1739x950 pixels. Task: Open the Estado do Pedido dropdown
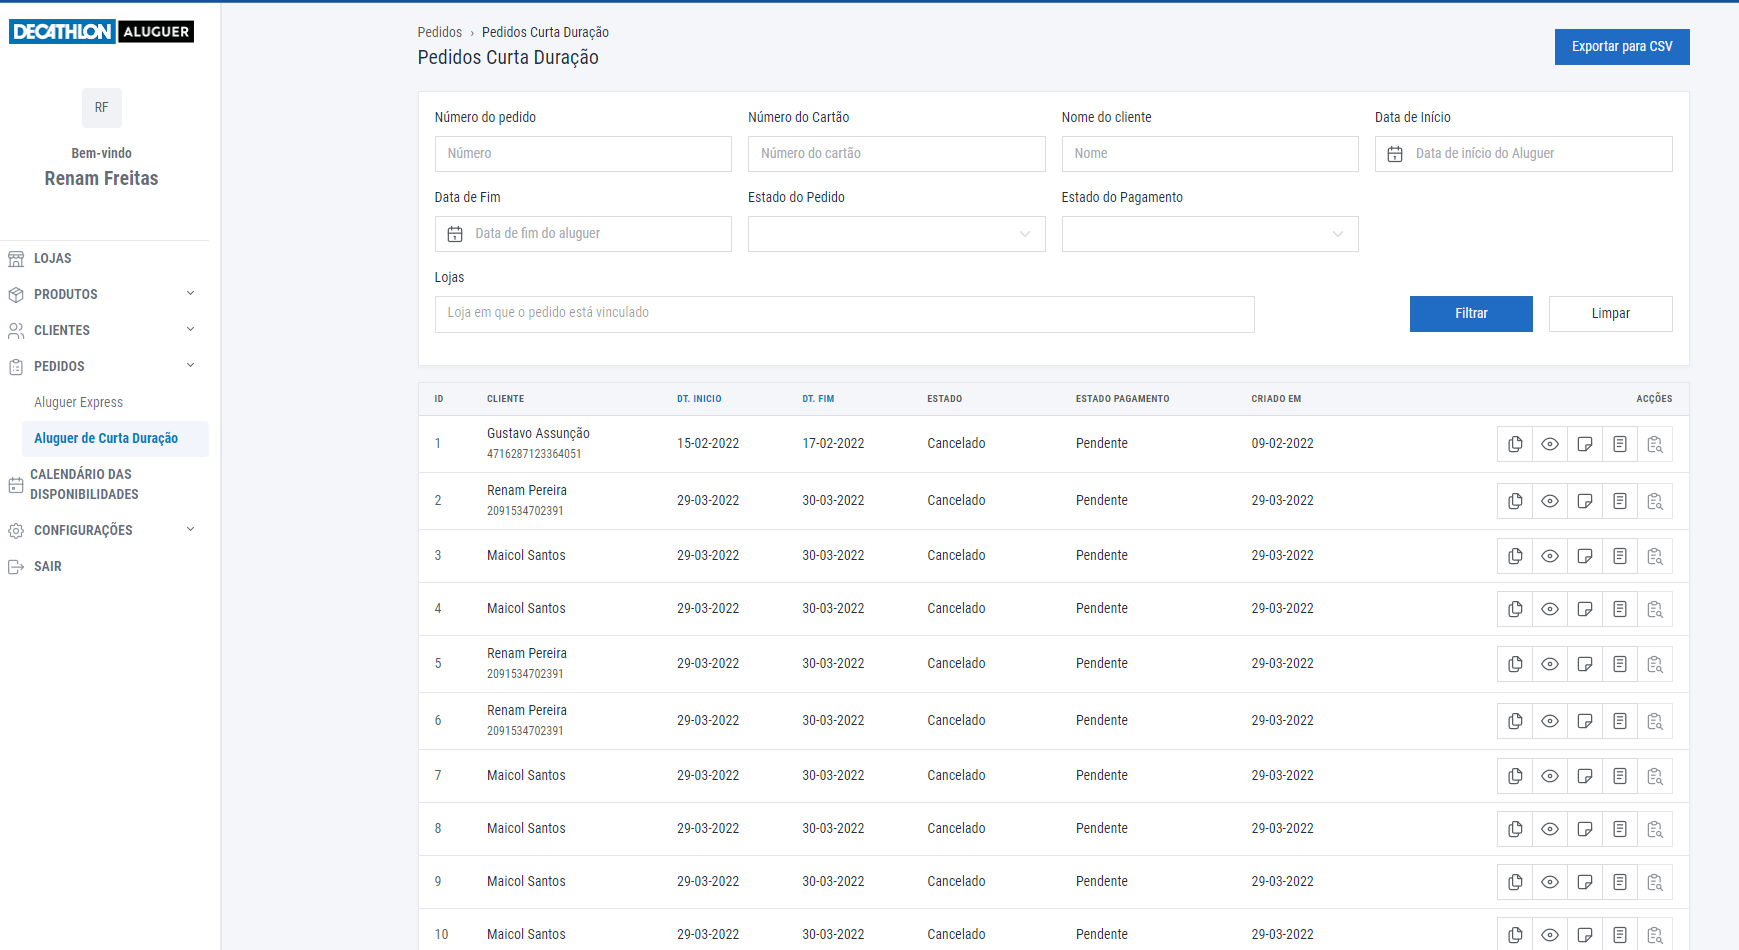pos(896,234)
